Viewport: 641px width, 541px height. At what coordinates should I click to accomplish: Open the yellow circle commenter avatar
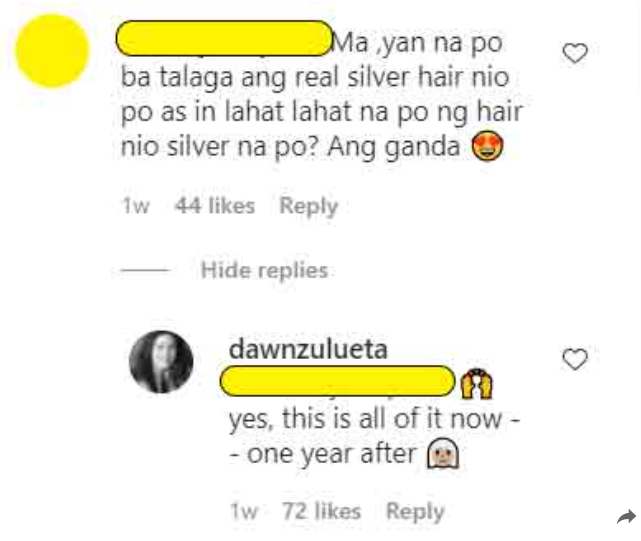pyautogui.click(x=52, y=51)
